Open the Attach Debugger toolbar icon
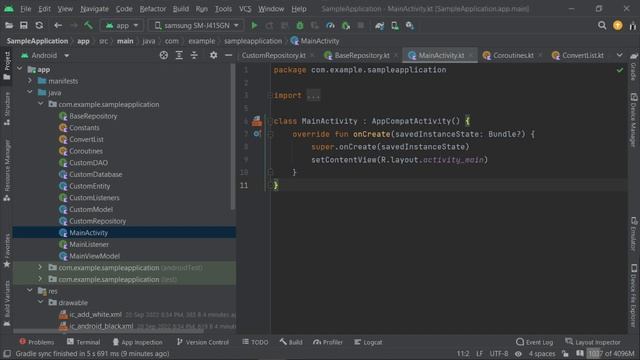 point(346,25)
